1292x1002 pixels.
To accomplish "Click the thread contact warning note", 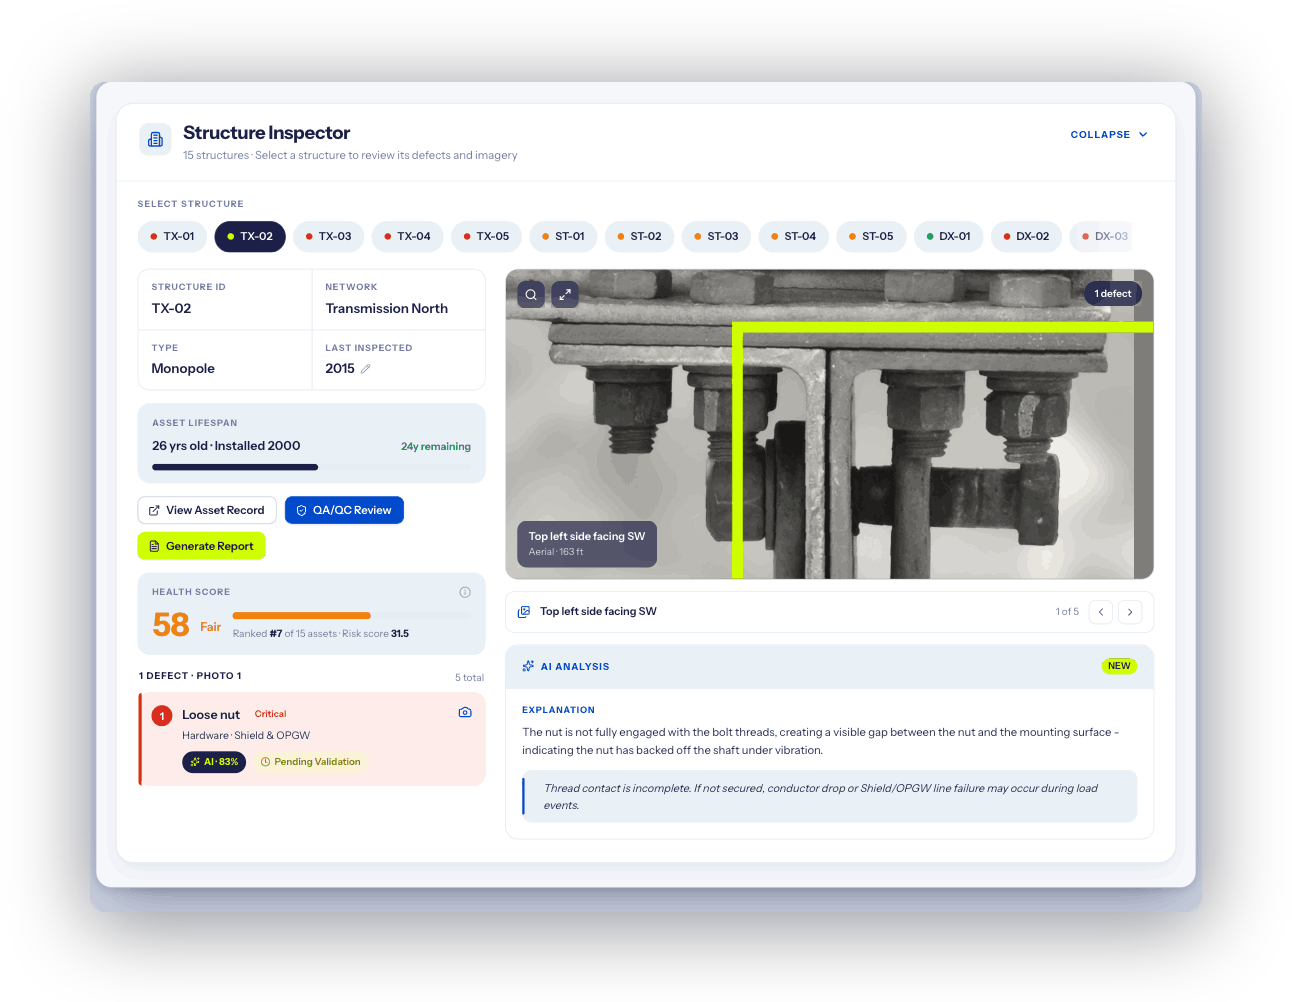I will 830,797.
